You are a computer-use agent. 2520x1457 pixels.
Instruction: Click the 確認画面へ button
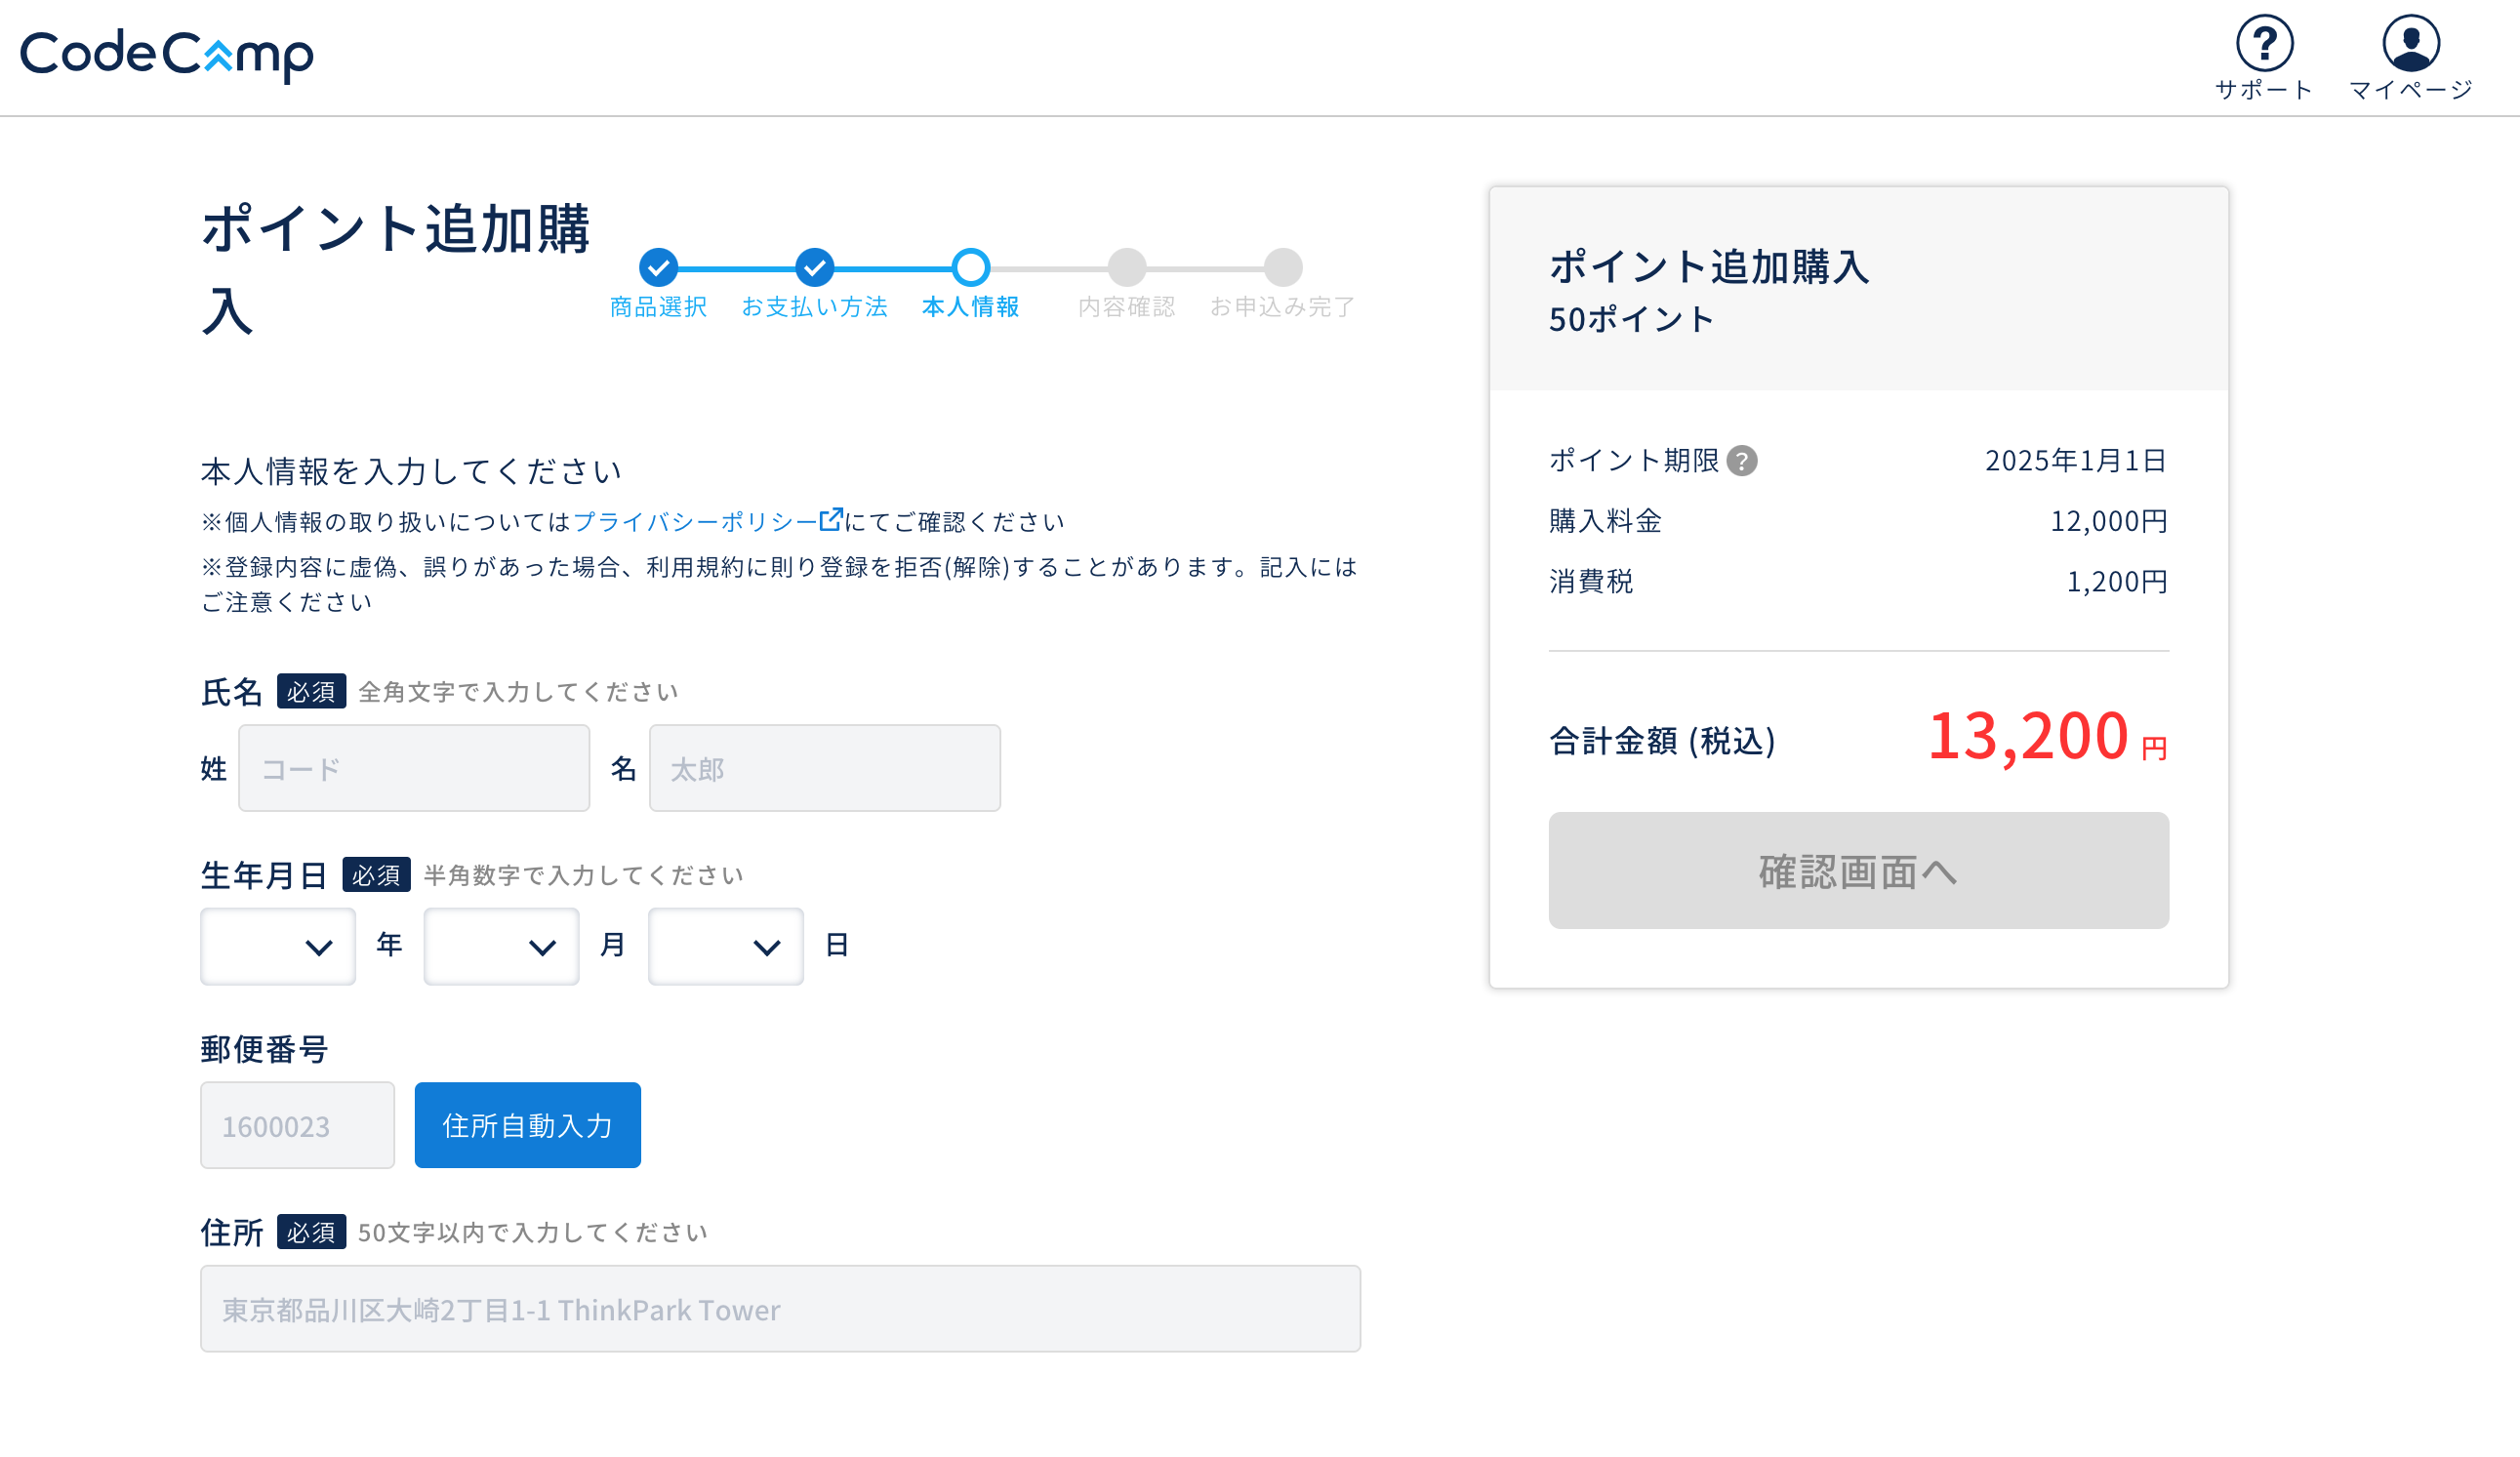coord(1858,870)
